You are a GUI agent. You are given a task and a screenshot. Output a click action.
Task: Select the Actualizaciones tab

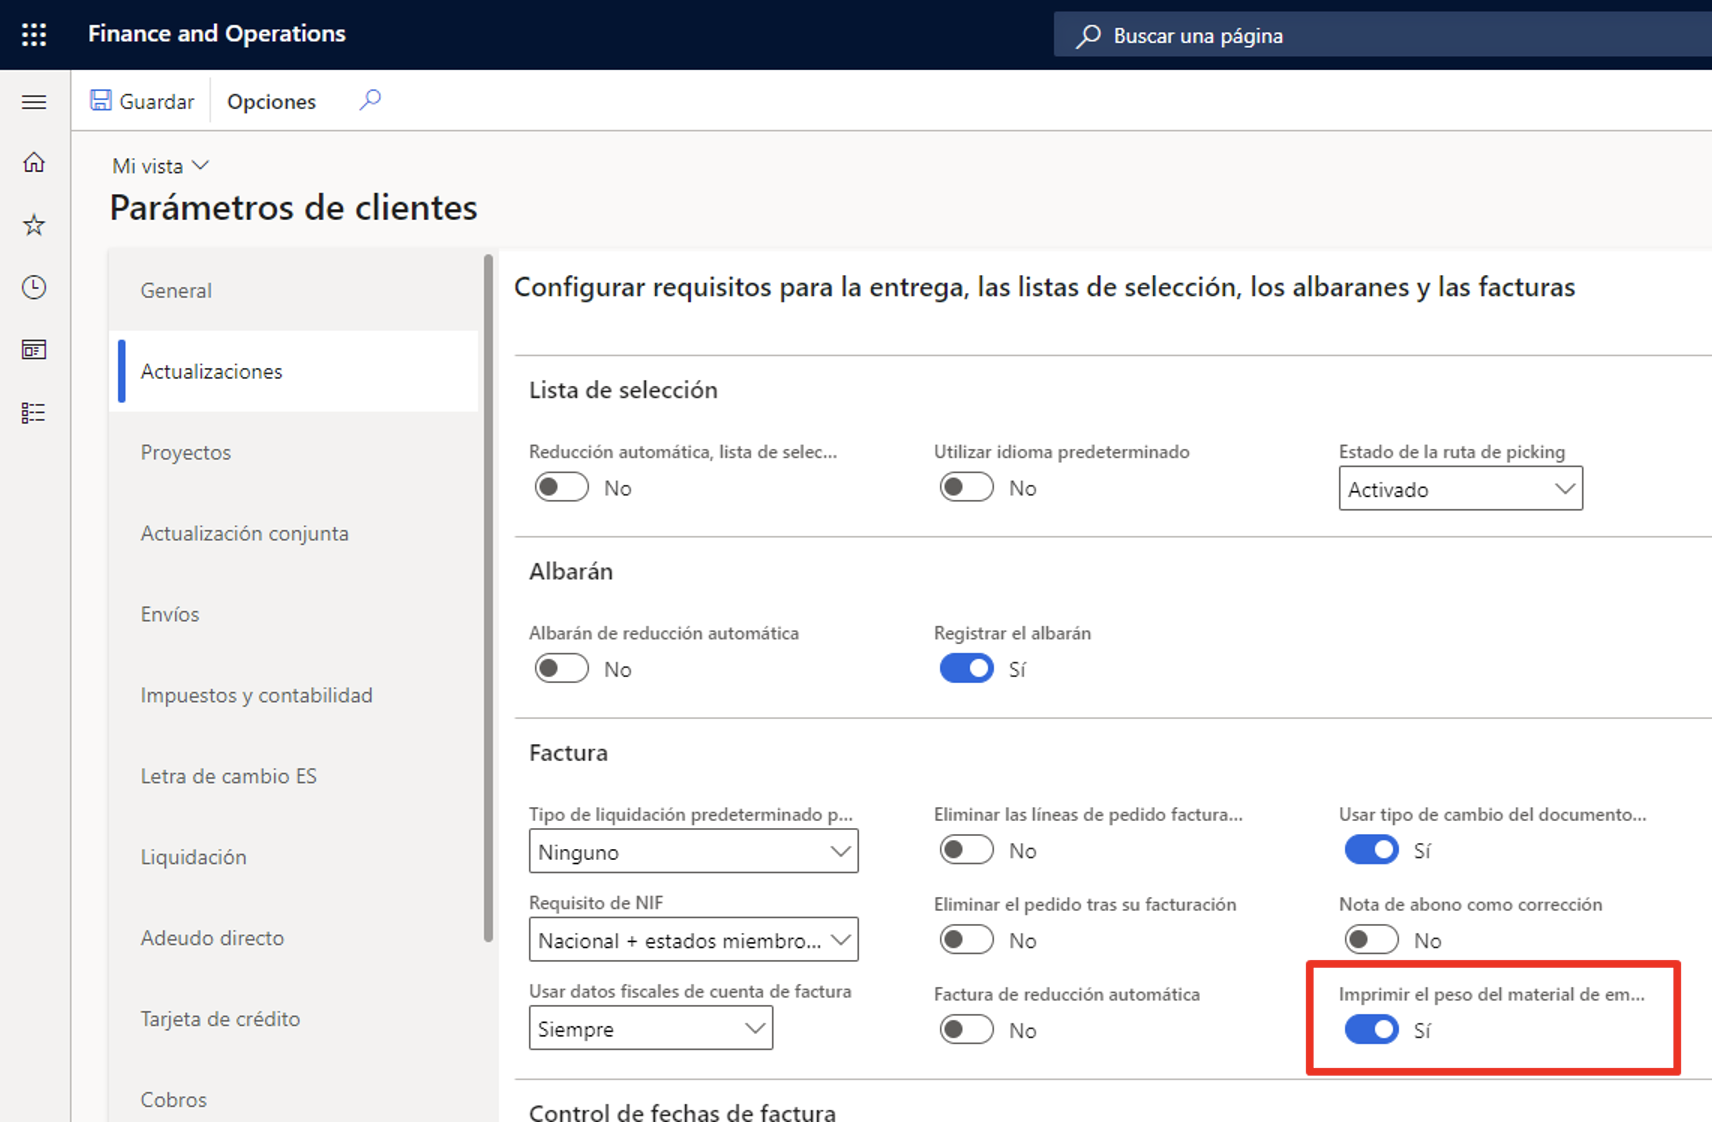pos(294,371)
